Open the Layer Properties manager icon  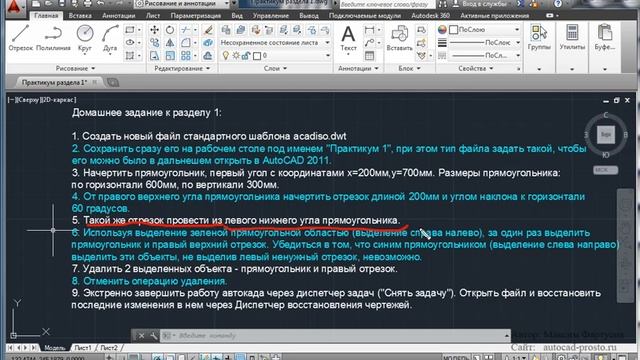[226, 30]
